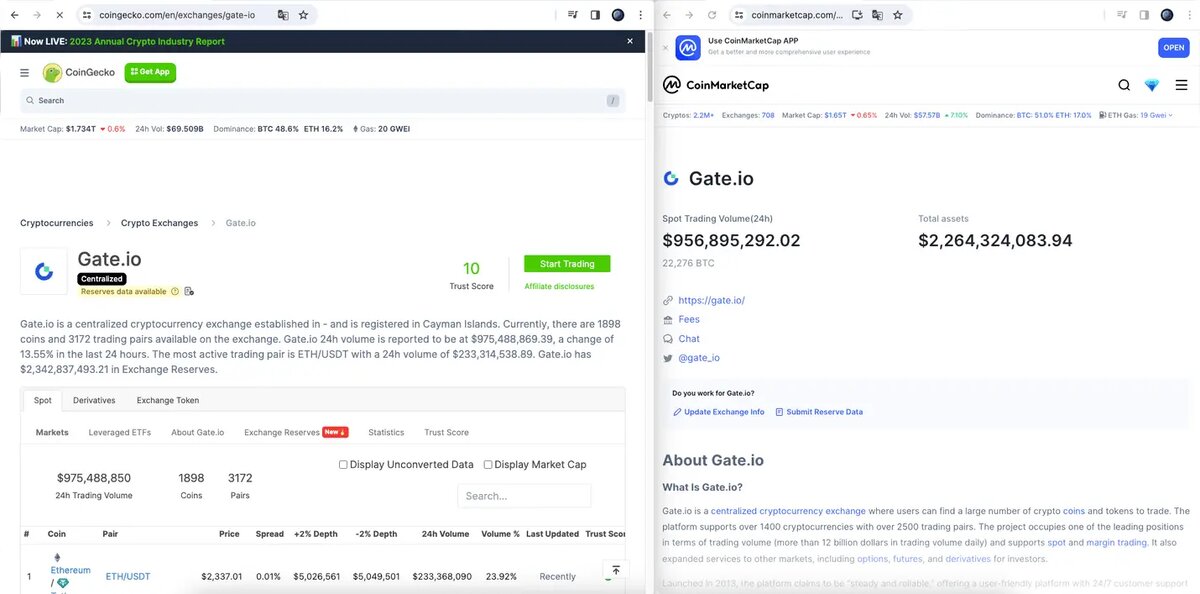Open Chrome three-dot menu in CoinGecko window
1200x594 pixels.
pyautogui.click(x=640, y=15)
